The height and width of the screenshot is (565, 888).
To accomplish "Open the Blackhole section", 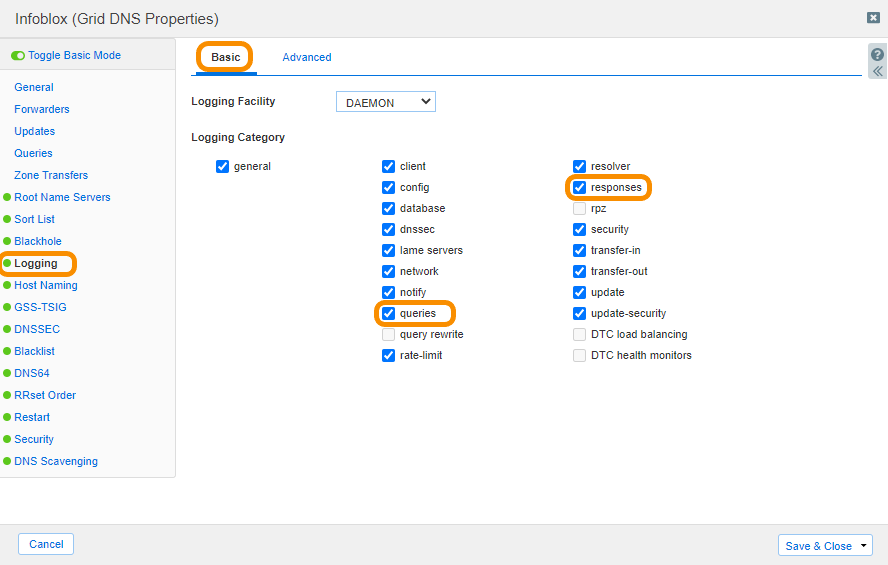I will point(38,241).
